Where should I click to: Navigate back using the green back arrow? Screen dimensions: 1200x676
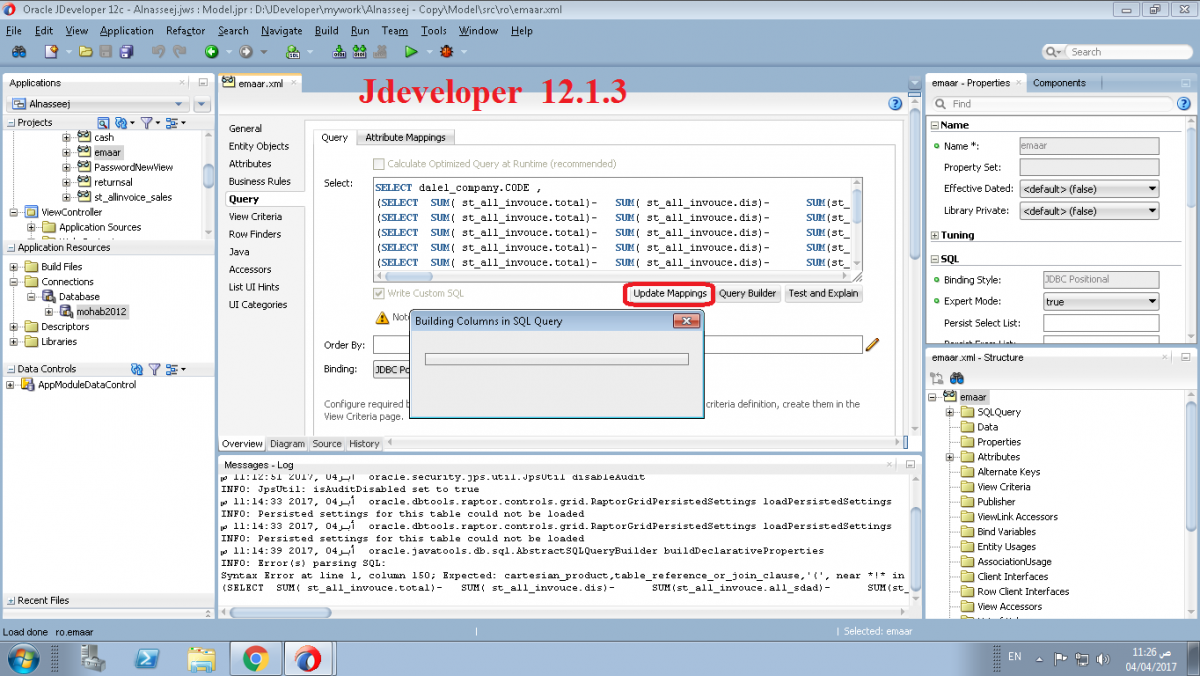click(211, 51)
